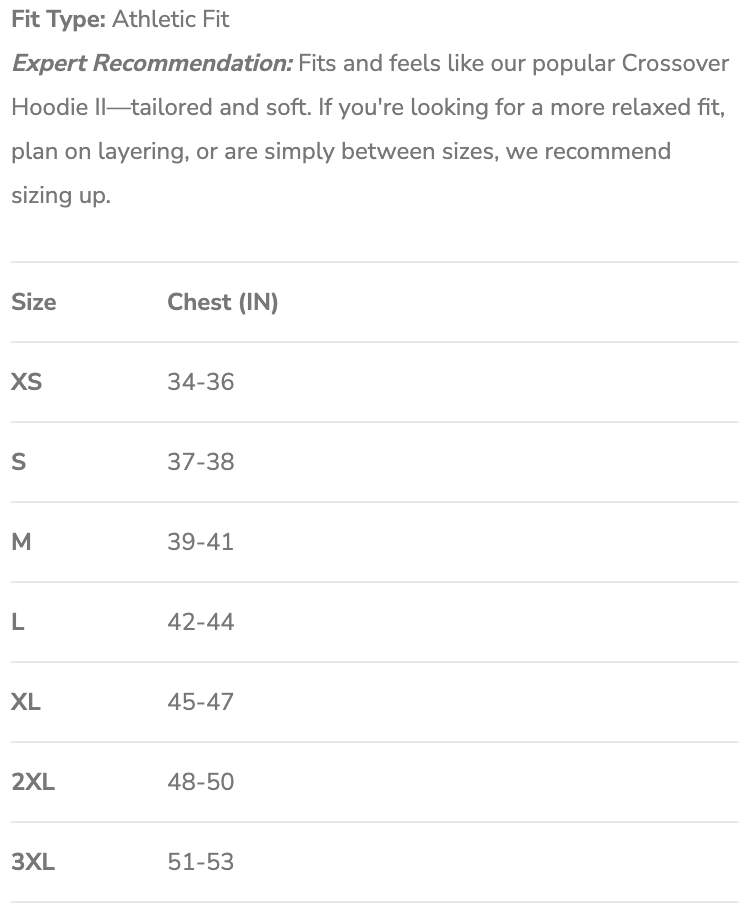Click the 48-50 chest measurement
Viewport: 748px width, 914px height.
(201, 782)
